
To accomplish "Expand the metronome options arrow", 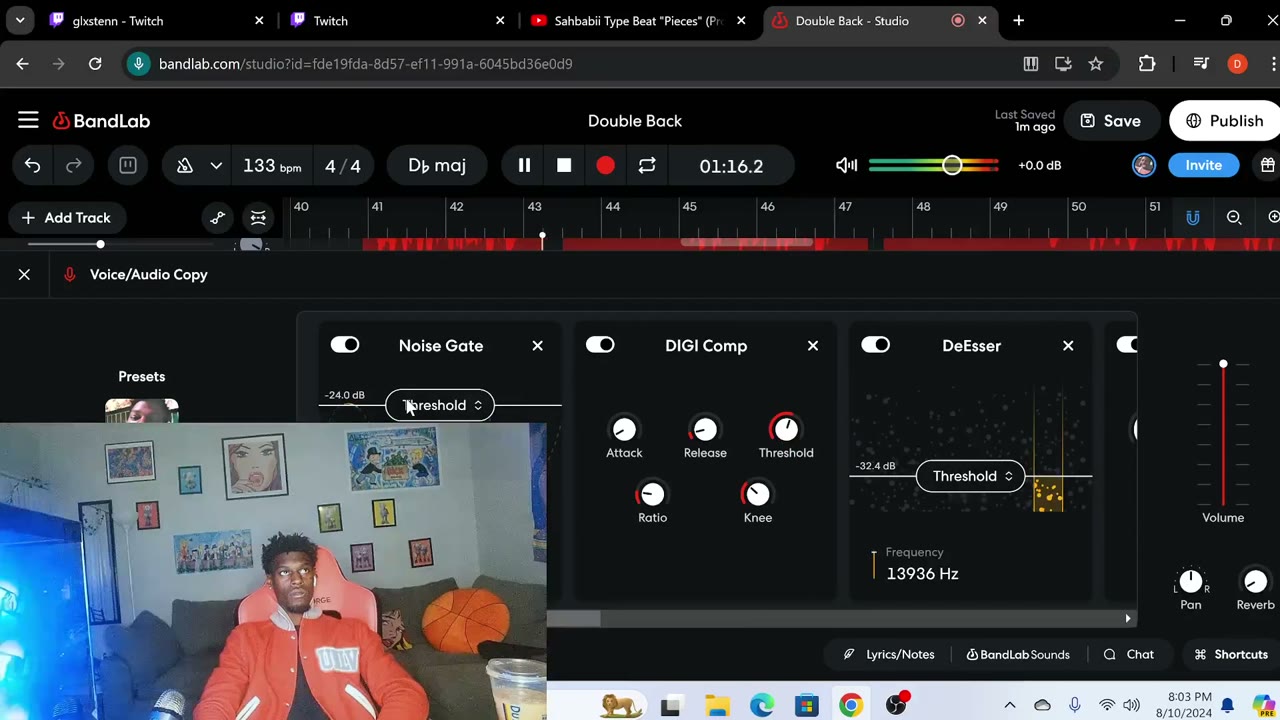I will pyautogui.click(x=216, y=166).
